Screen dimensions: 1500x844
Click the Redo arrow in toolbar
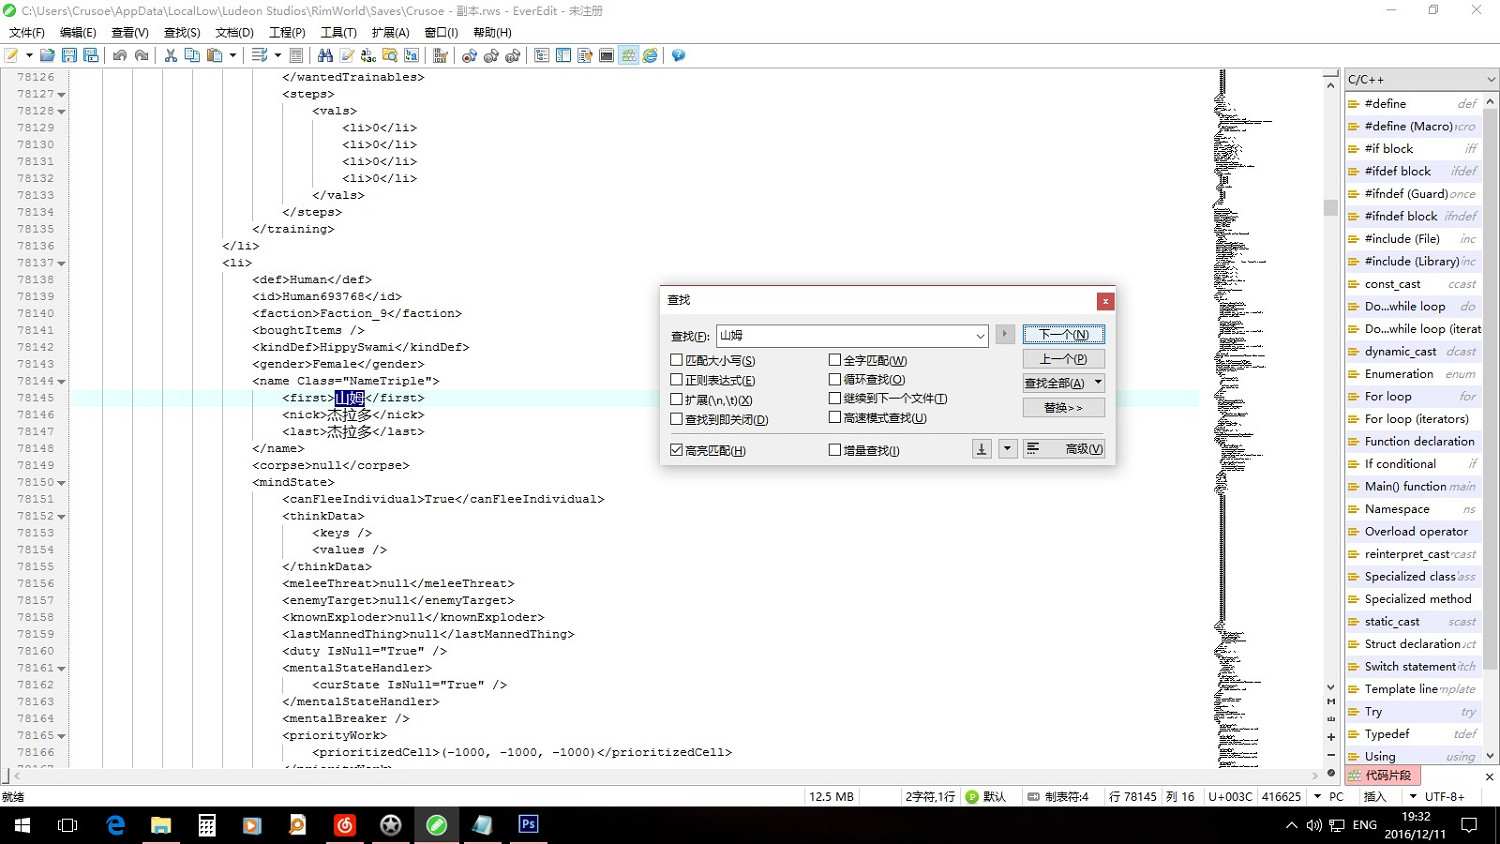tap(142, 56)
